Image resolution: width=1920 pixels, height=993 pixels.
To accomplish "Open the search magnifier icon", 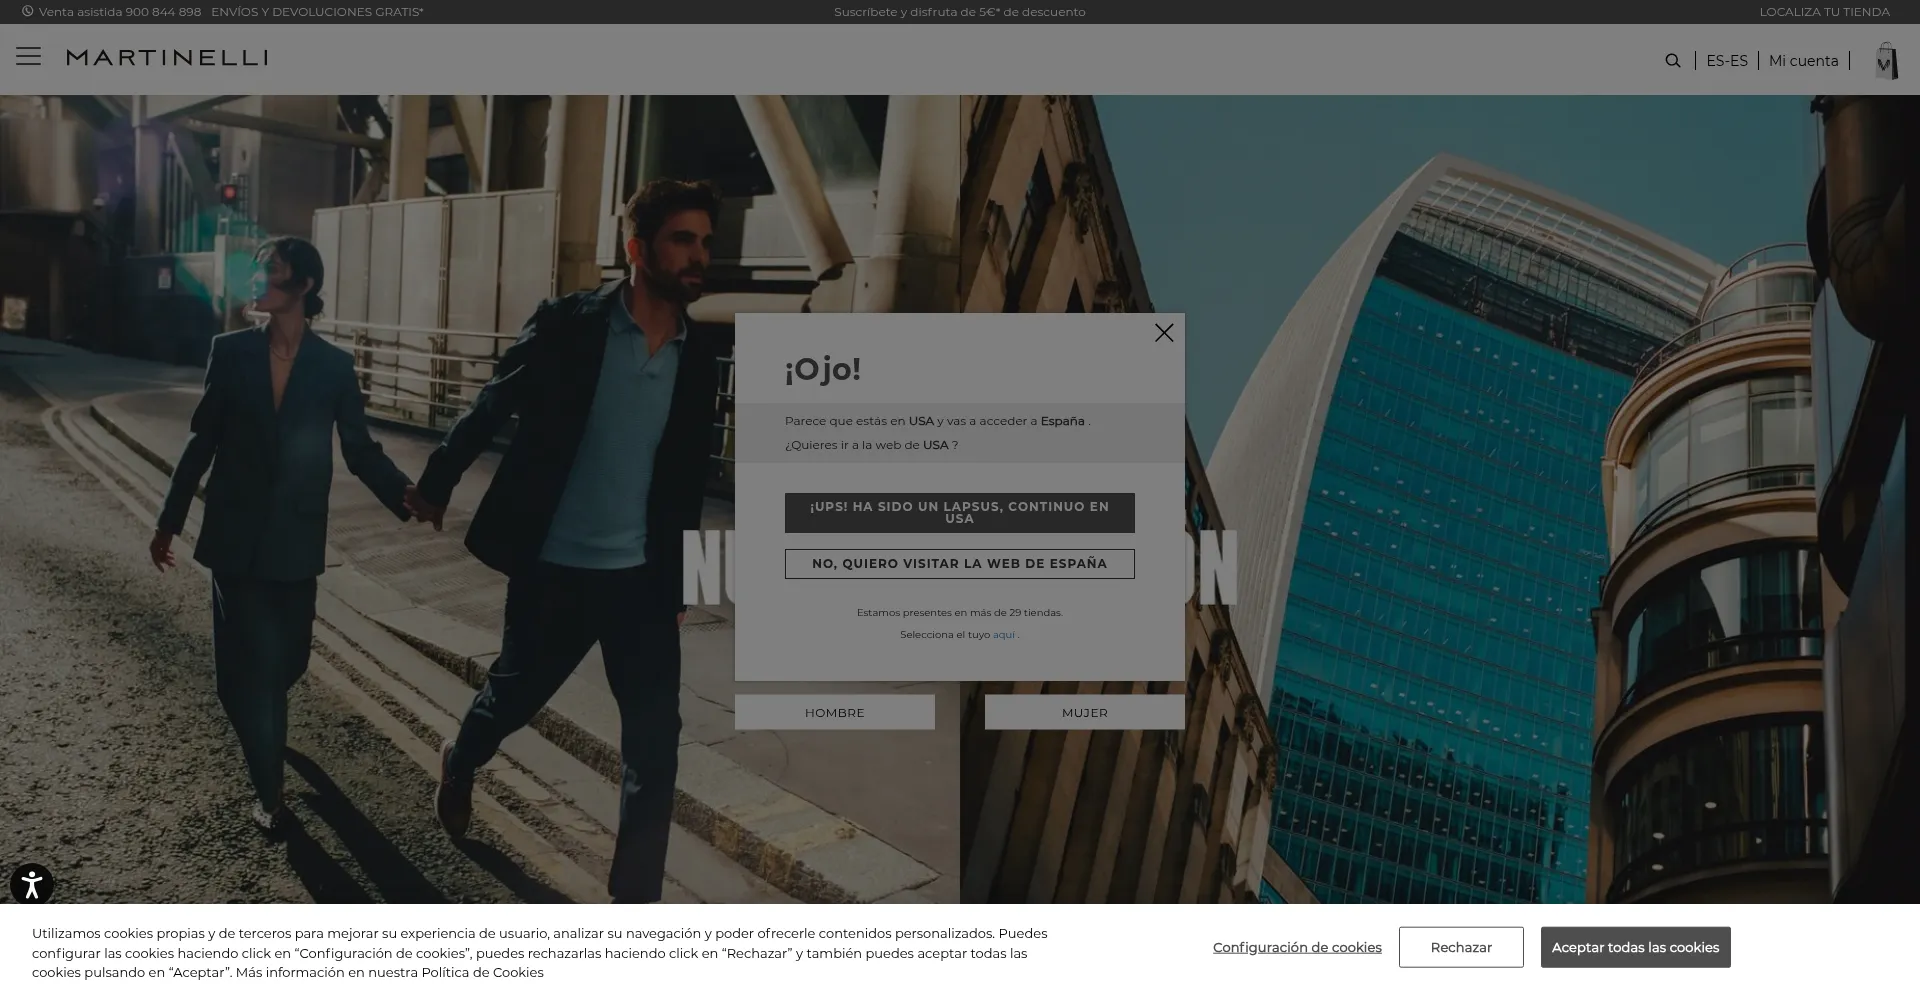I will click(x=1672, y=61).
